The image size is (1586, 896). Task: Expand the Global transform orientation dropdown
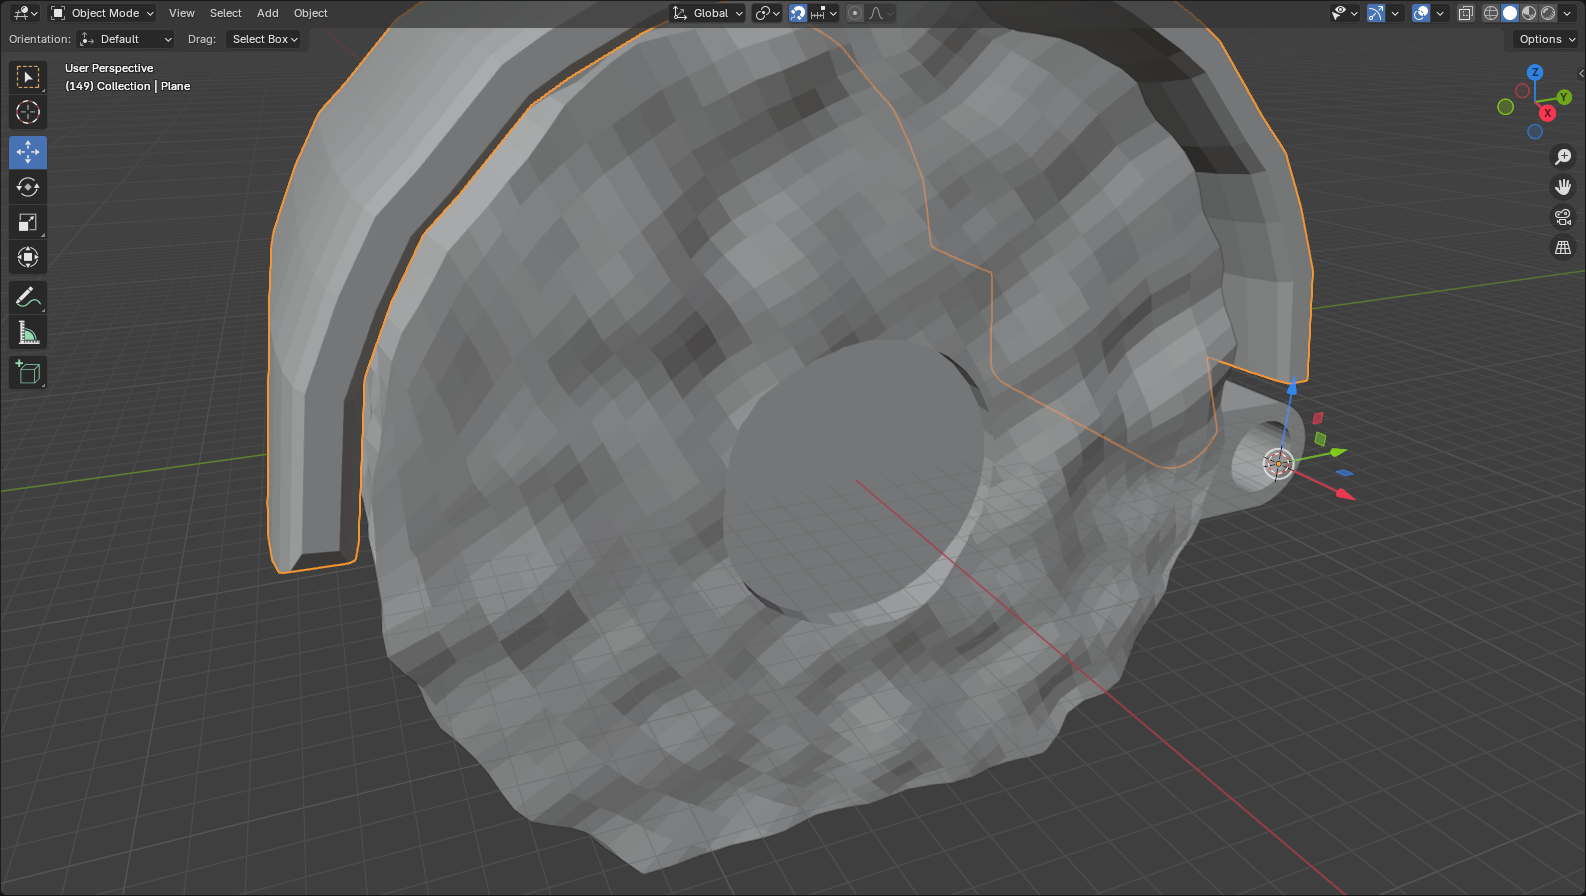pos(708,13)
